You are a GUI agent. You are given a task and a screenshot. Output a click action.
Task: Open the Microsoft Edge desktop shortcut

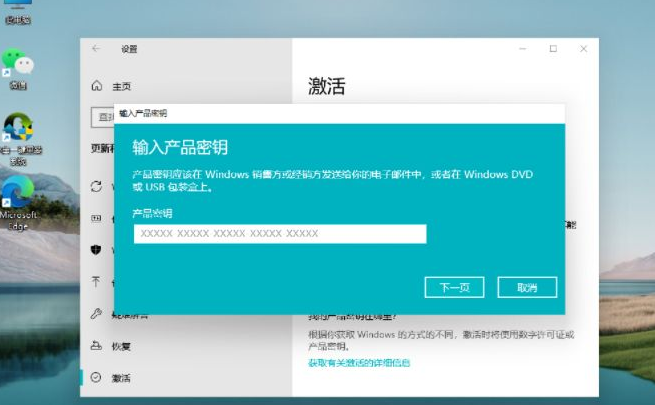18,194
